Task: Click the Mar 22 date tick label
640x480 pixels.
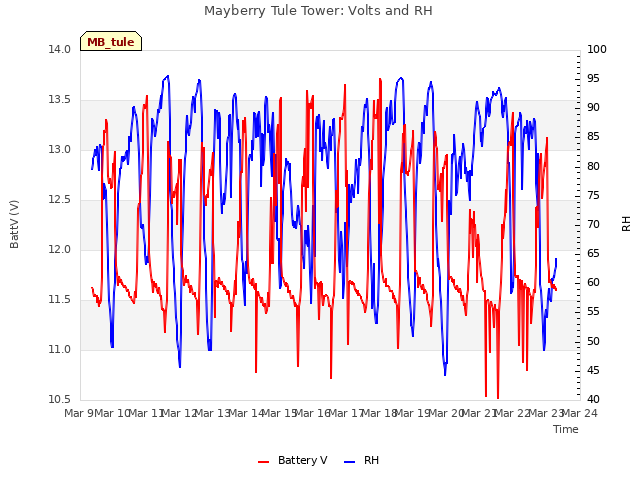Action: (x=513, y=413)
